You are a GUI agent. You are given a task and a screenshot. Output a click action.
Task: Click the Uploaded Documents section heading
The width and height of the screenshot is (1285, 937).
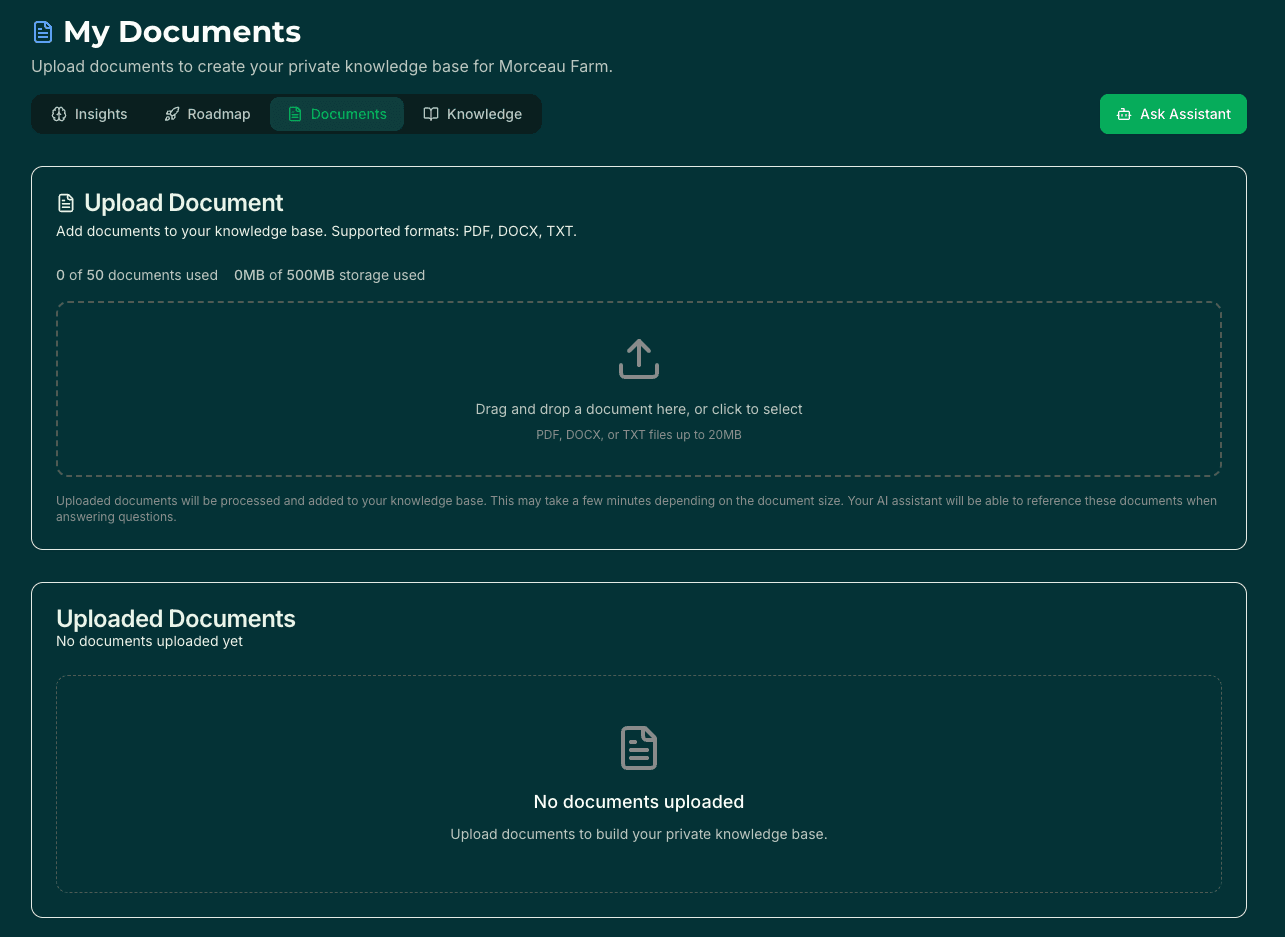point(176,618)
